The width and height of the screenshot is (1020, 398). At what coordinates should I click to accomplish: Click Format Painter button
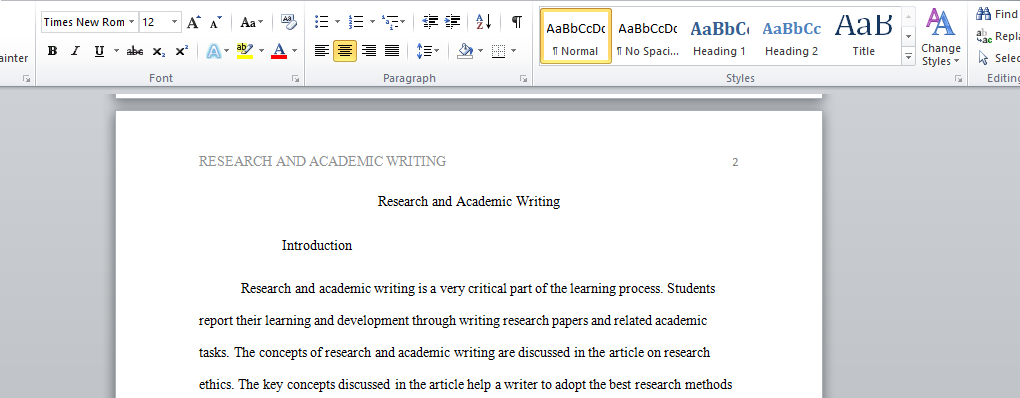[14, 59]
